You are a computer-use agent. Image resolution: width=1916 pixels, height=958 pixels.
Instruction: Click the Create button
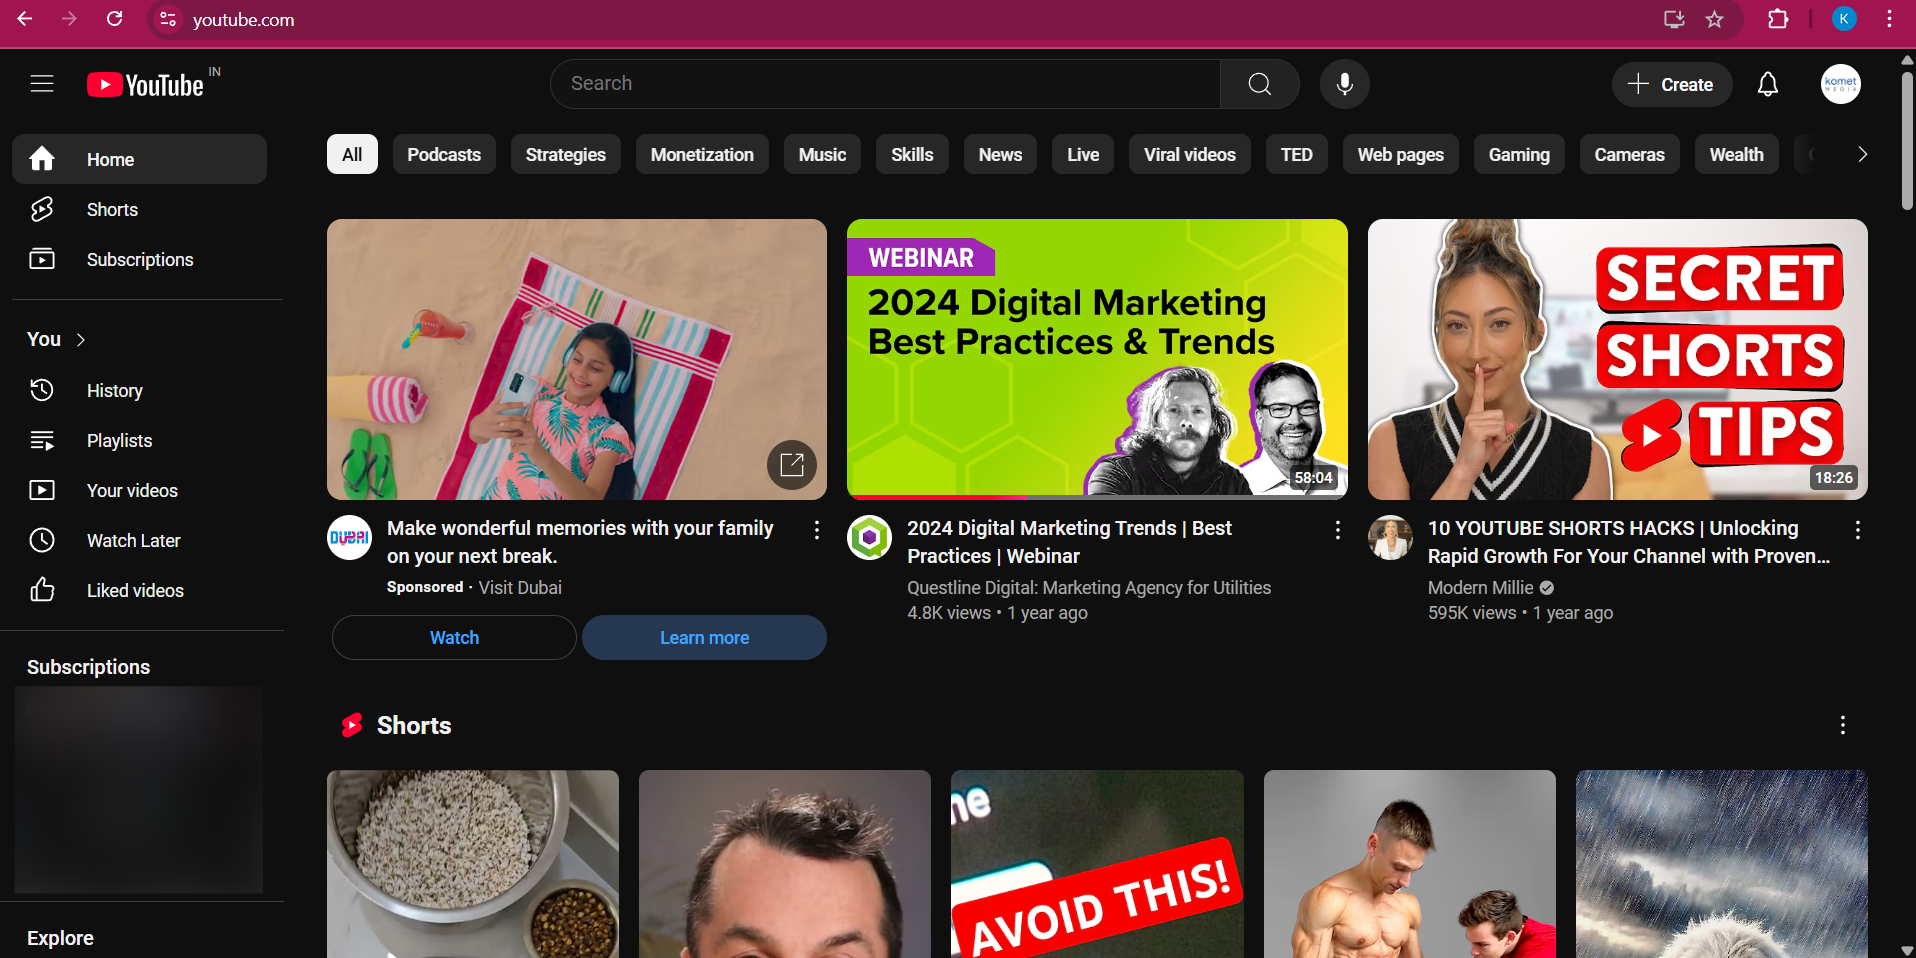coord(1671,84)
